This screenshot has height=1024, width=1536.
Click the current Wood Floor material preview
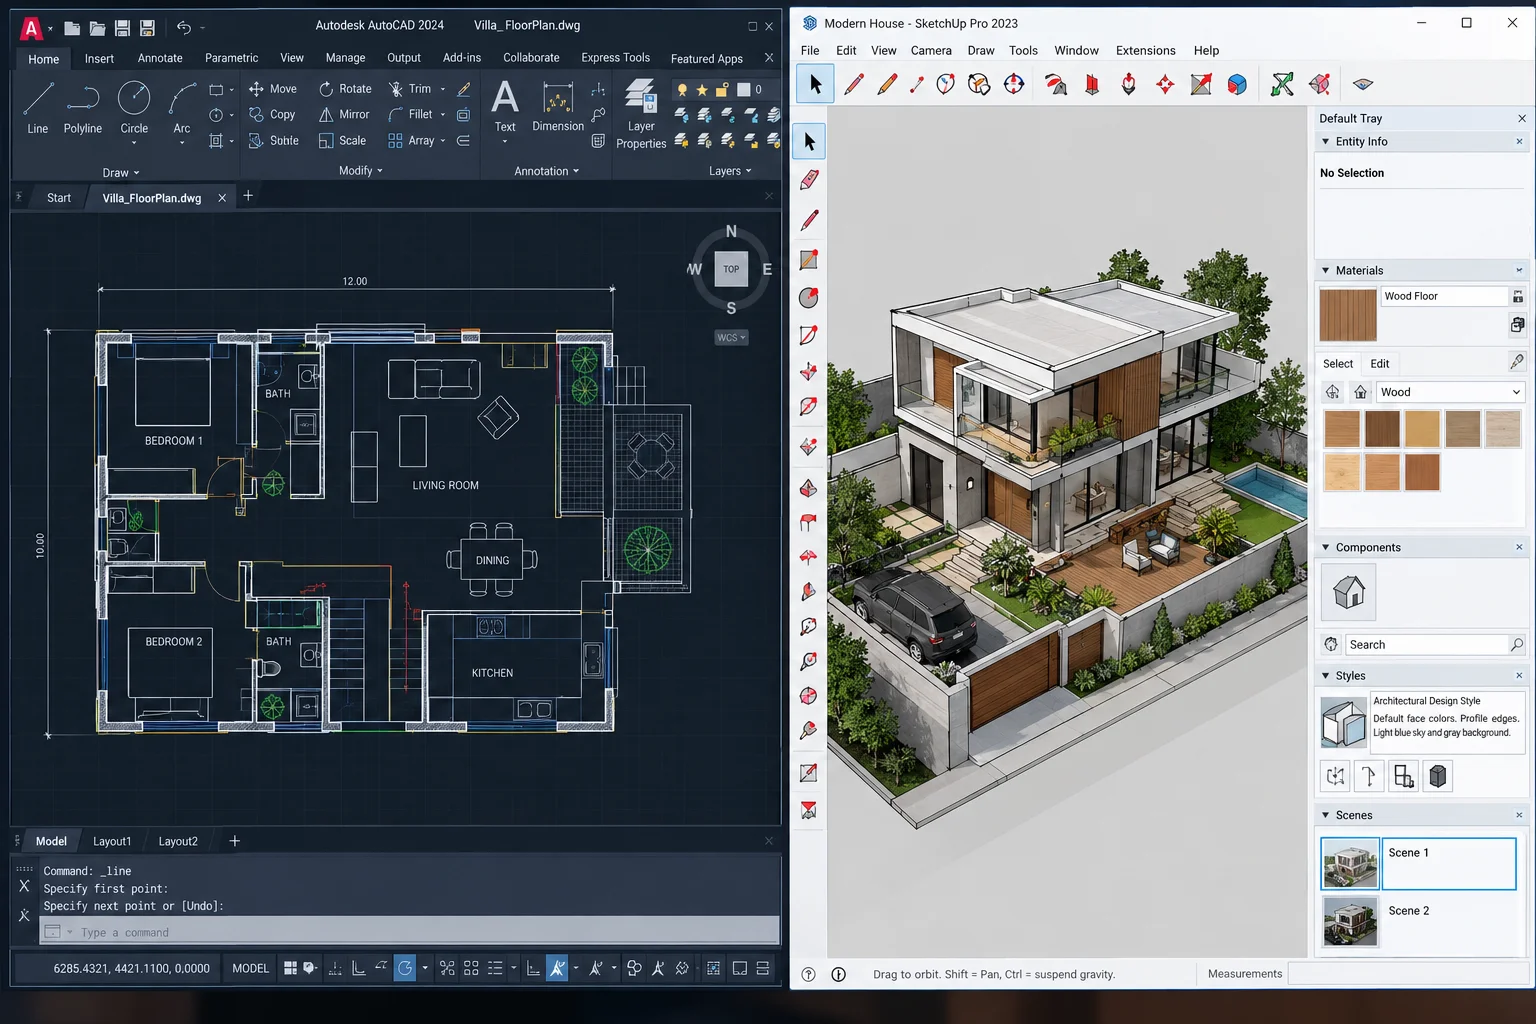[x=1348, y=315]
